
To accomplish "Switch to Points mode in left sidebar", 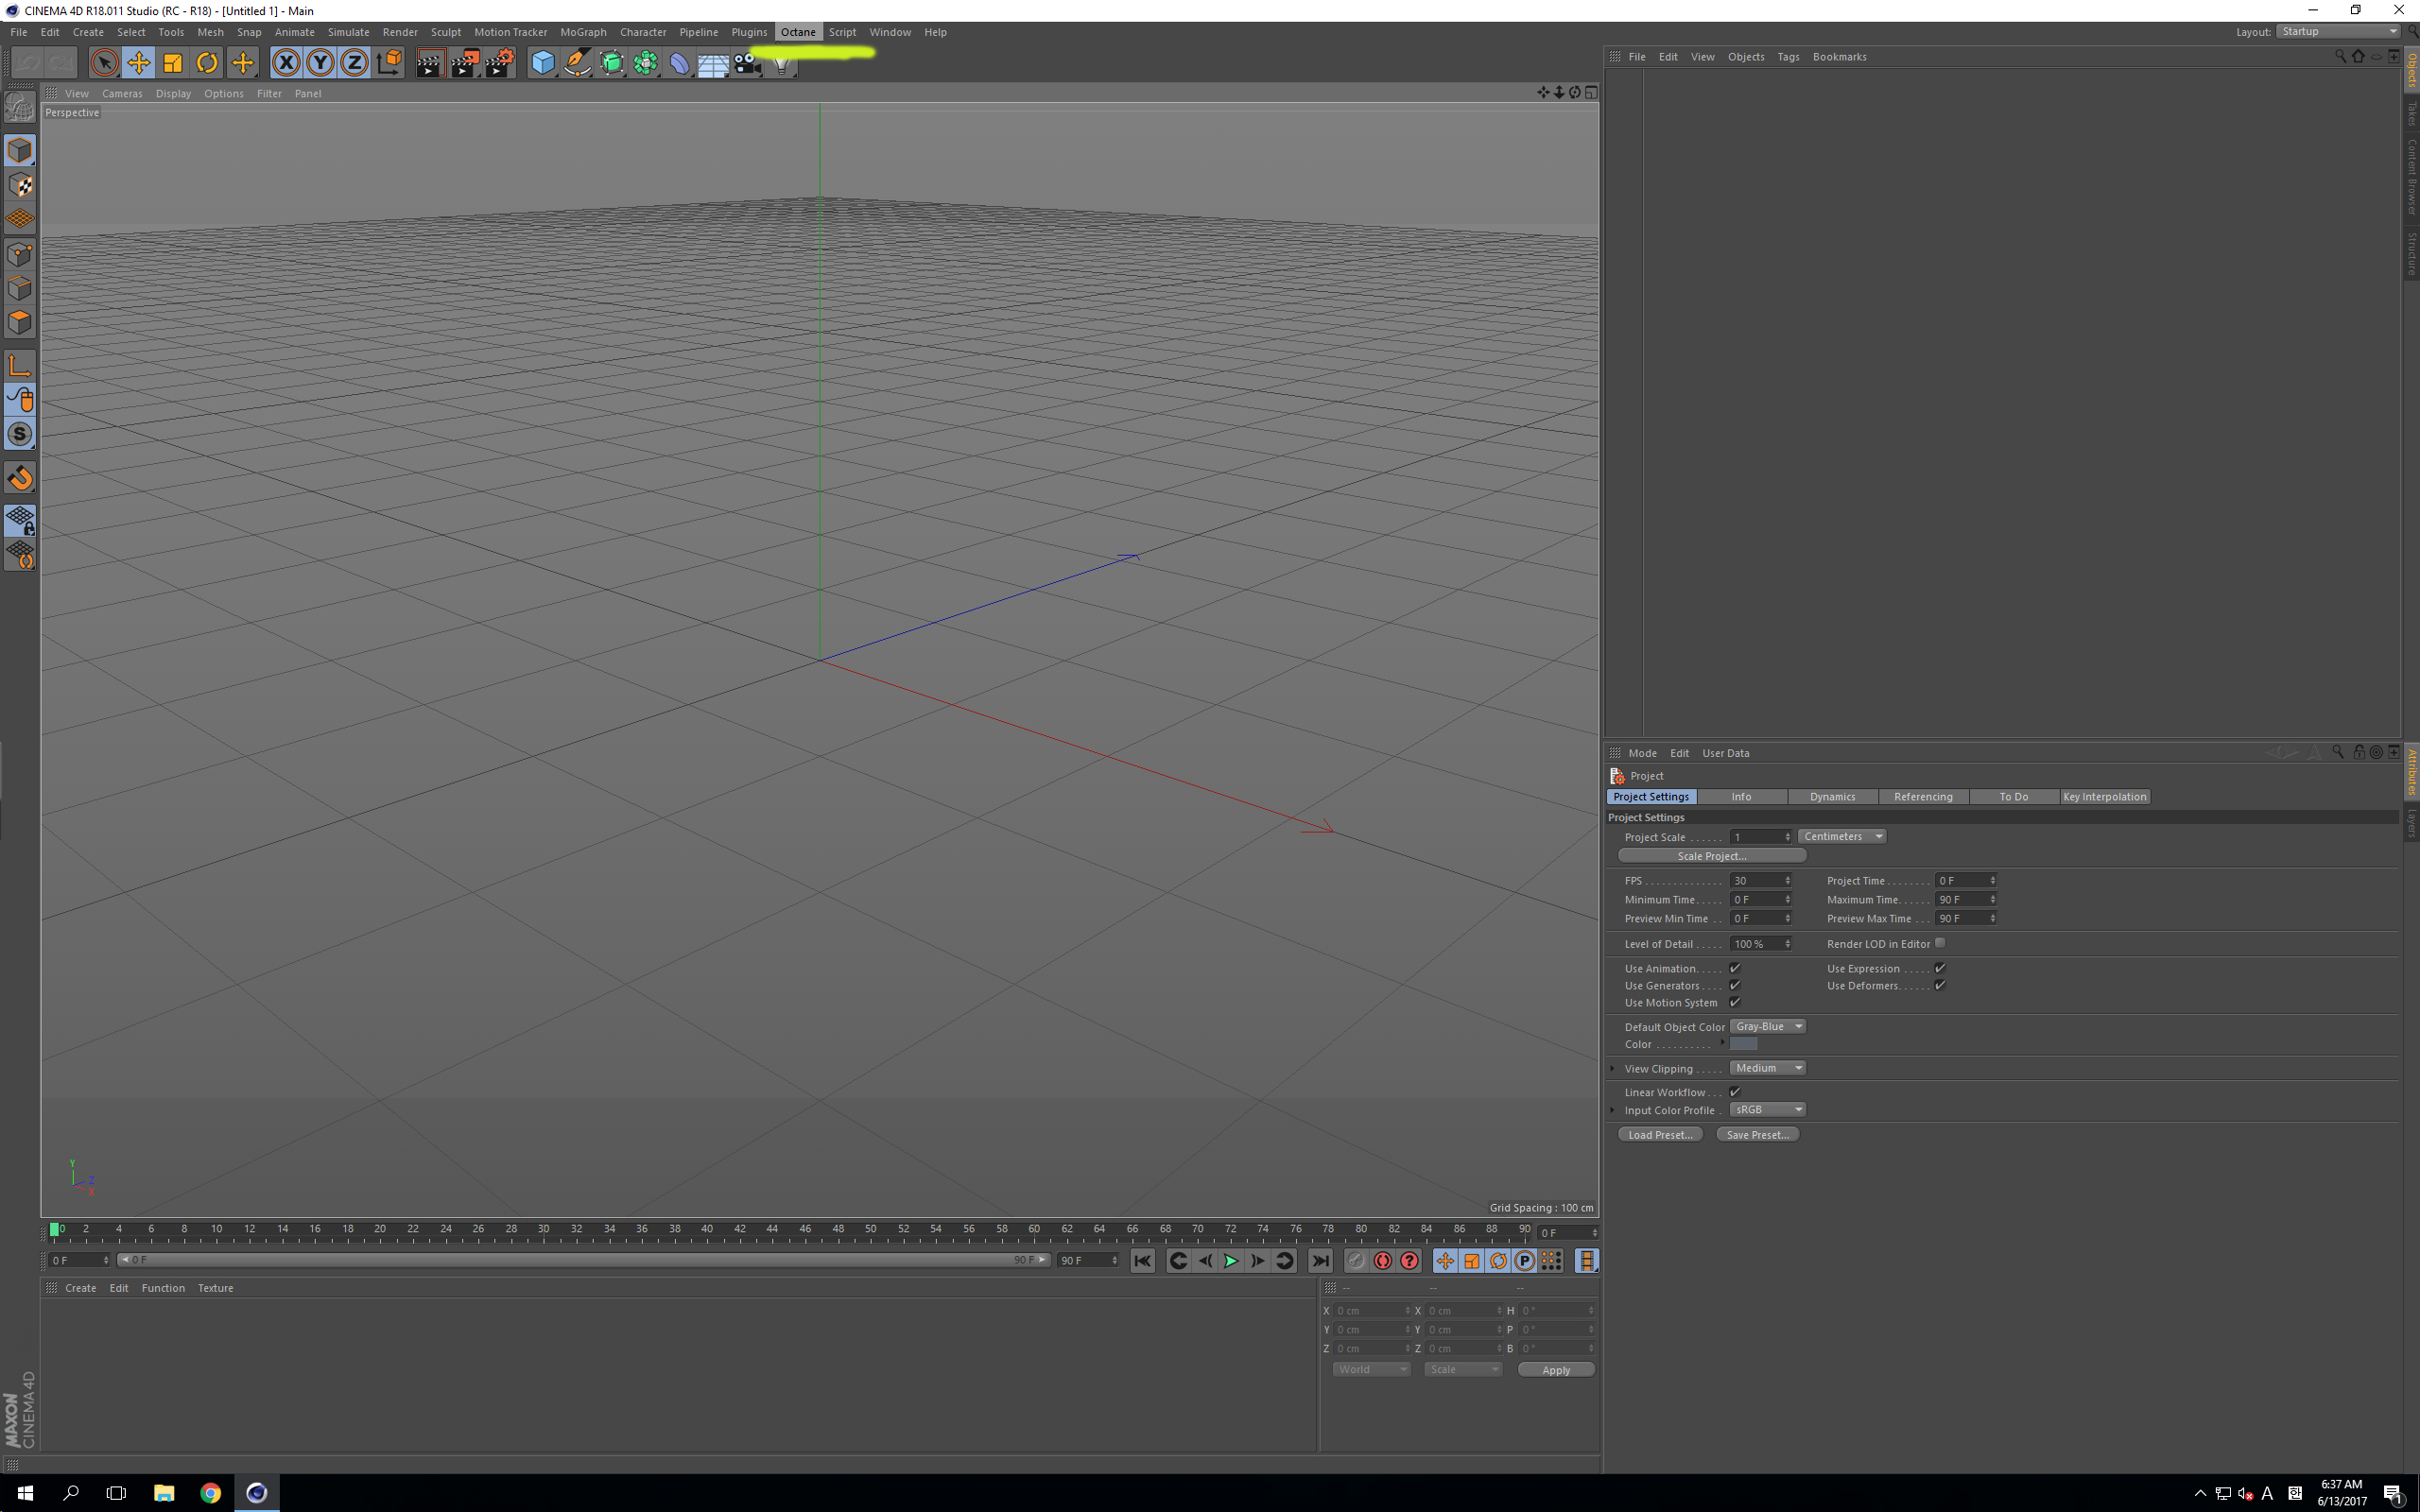I will 20,254.
